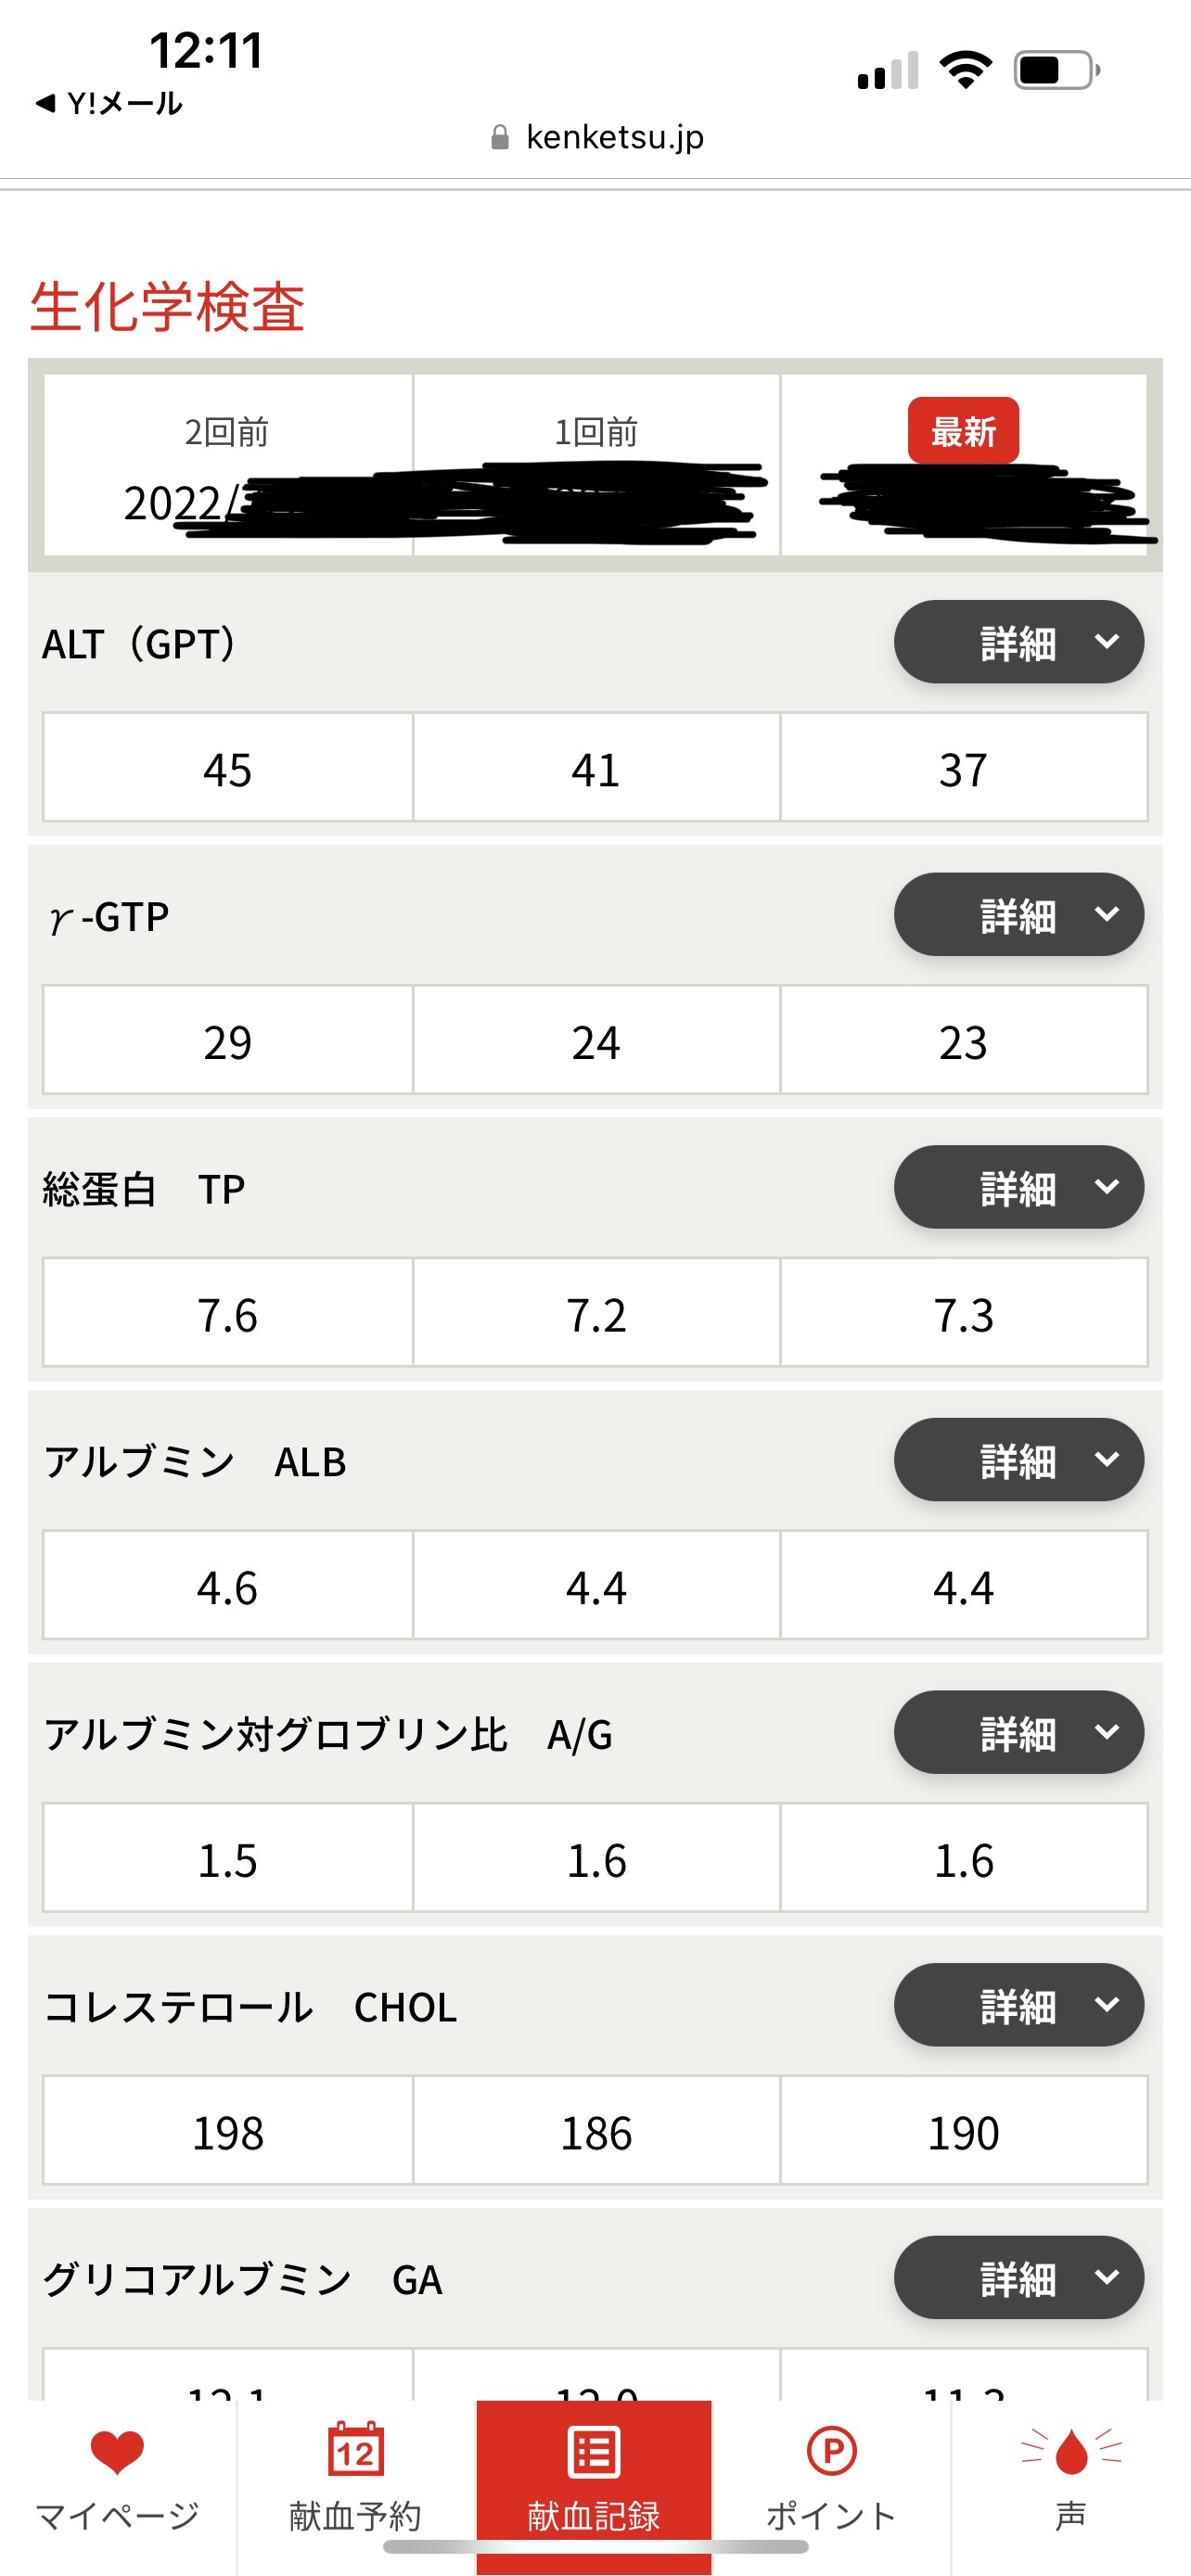The height and width of the screenshot is (2576, 1191).
Task: Tap the lock icon beside kenketsu.jp
Action: (x=500, y=138)
